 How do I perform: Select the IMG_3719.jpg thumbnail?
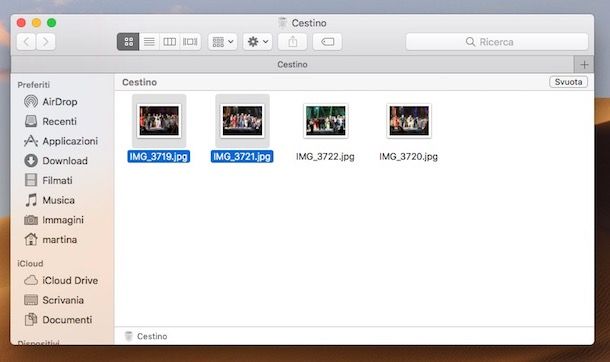pyautogui.click(x=159, y=121)
